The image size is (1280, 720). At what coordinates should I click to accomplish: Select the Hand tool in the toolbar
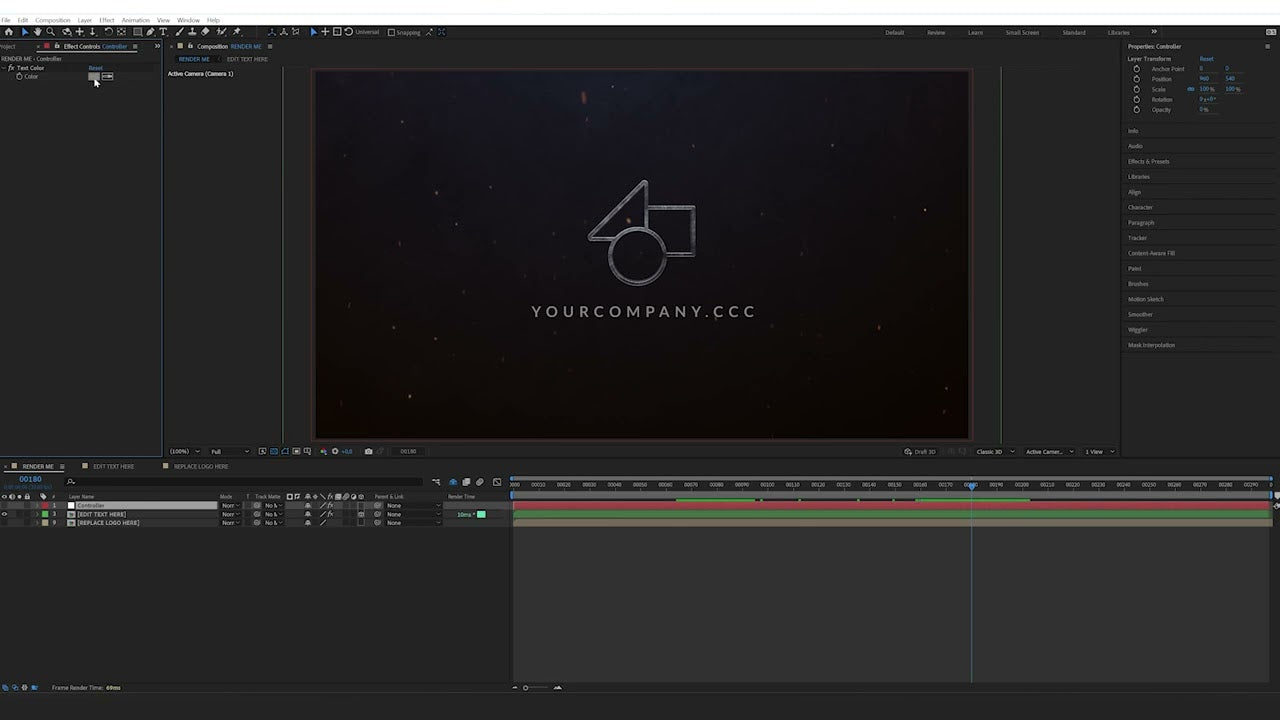[x=37, y=32]
